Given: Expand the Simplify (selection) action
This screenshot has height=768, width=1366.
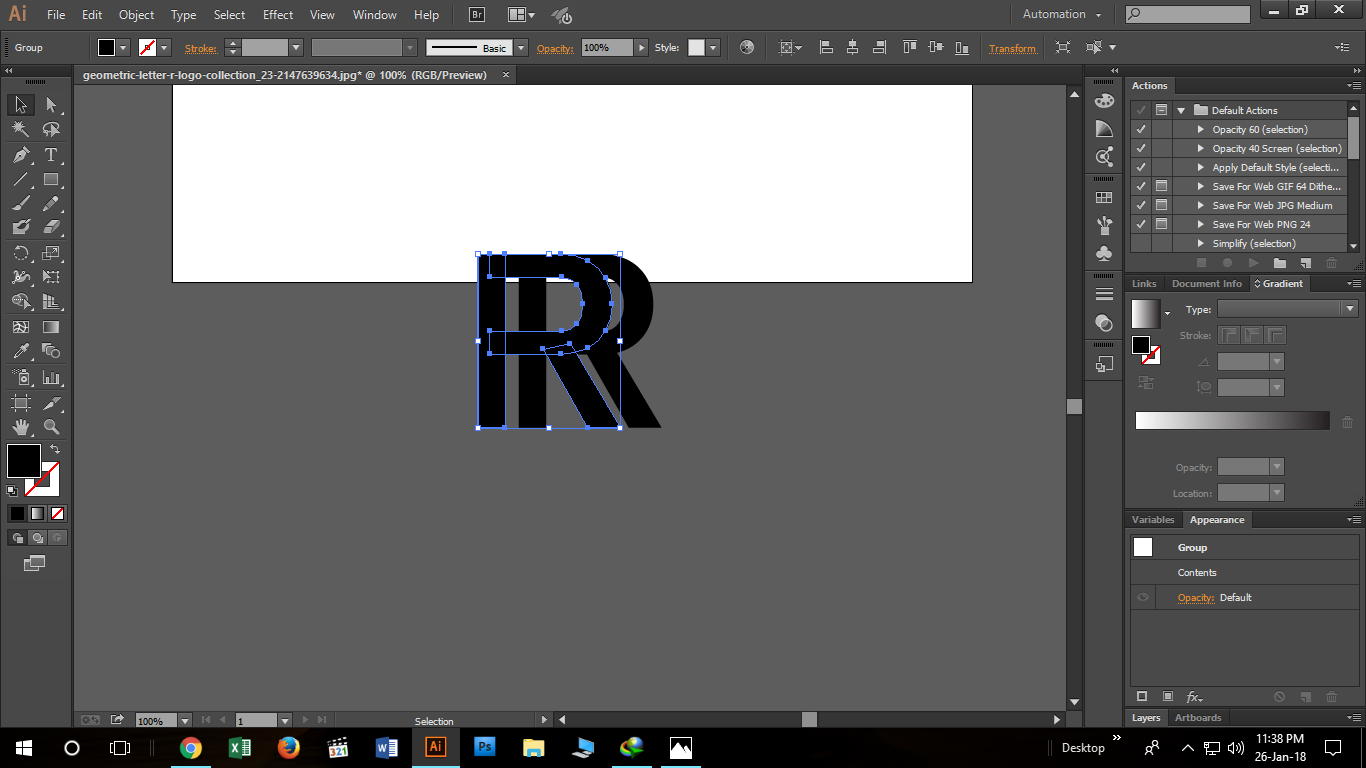Looking at the screenshot, I should pos(1201,243).
